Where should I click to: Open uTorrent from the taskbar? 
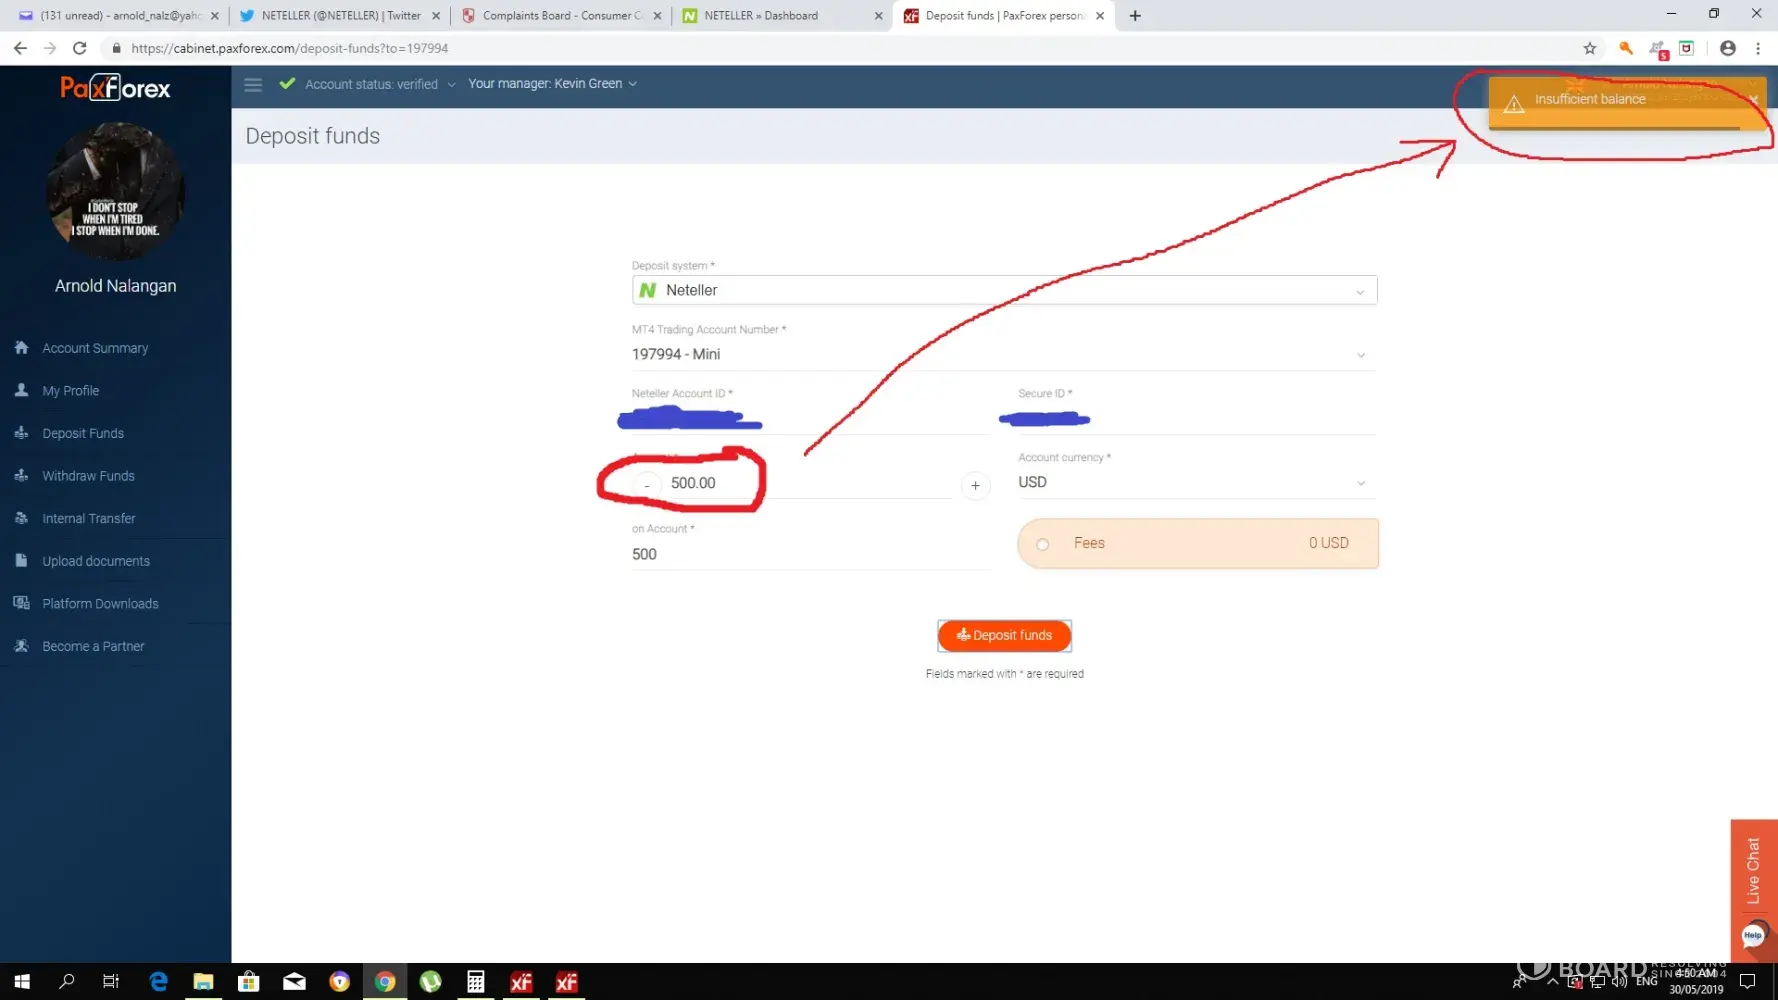click(430, 982)
